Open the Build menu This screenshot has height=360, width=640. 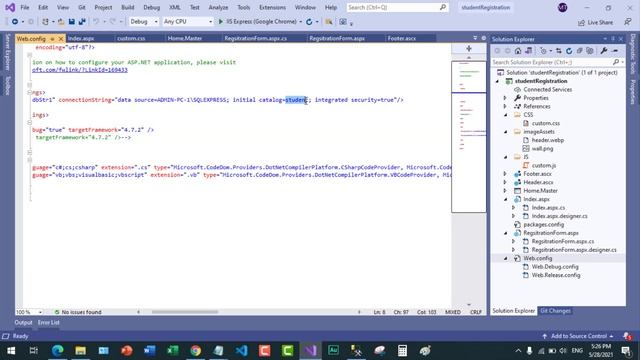pyautogui.click(x=128, y=7)
